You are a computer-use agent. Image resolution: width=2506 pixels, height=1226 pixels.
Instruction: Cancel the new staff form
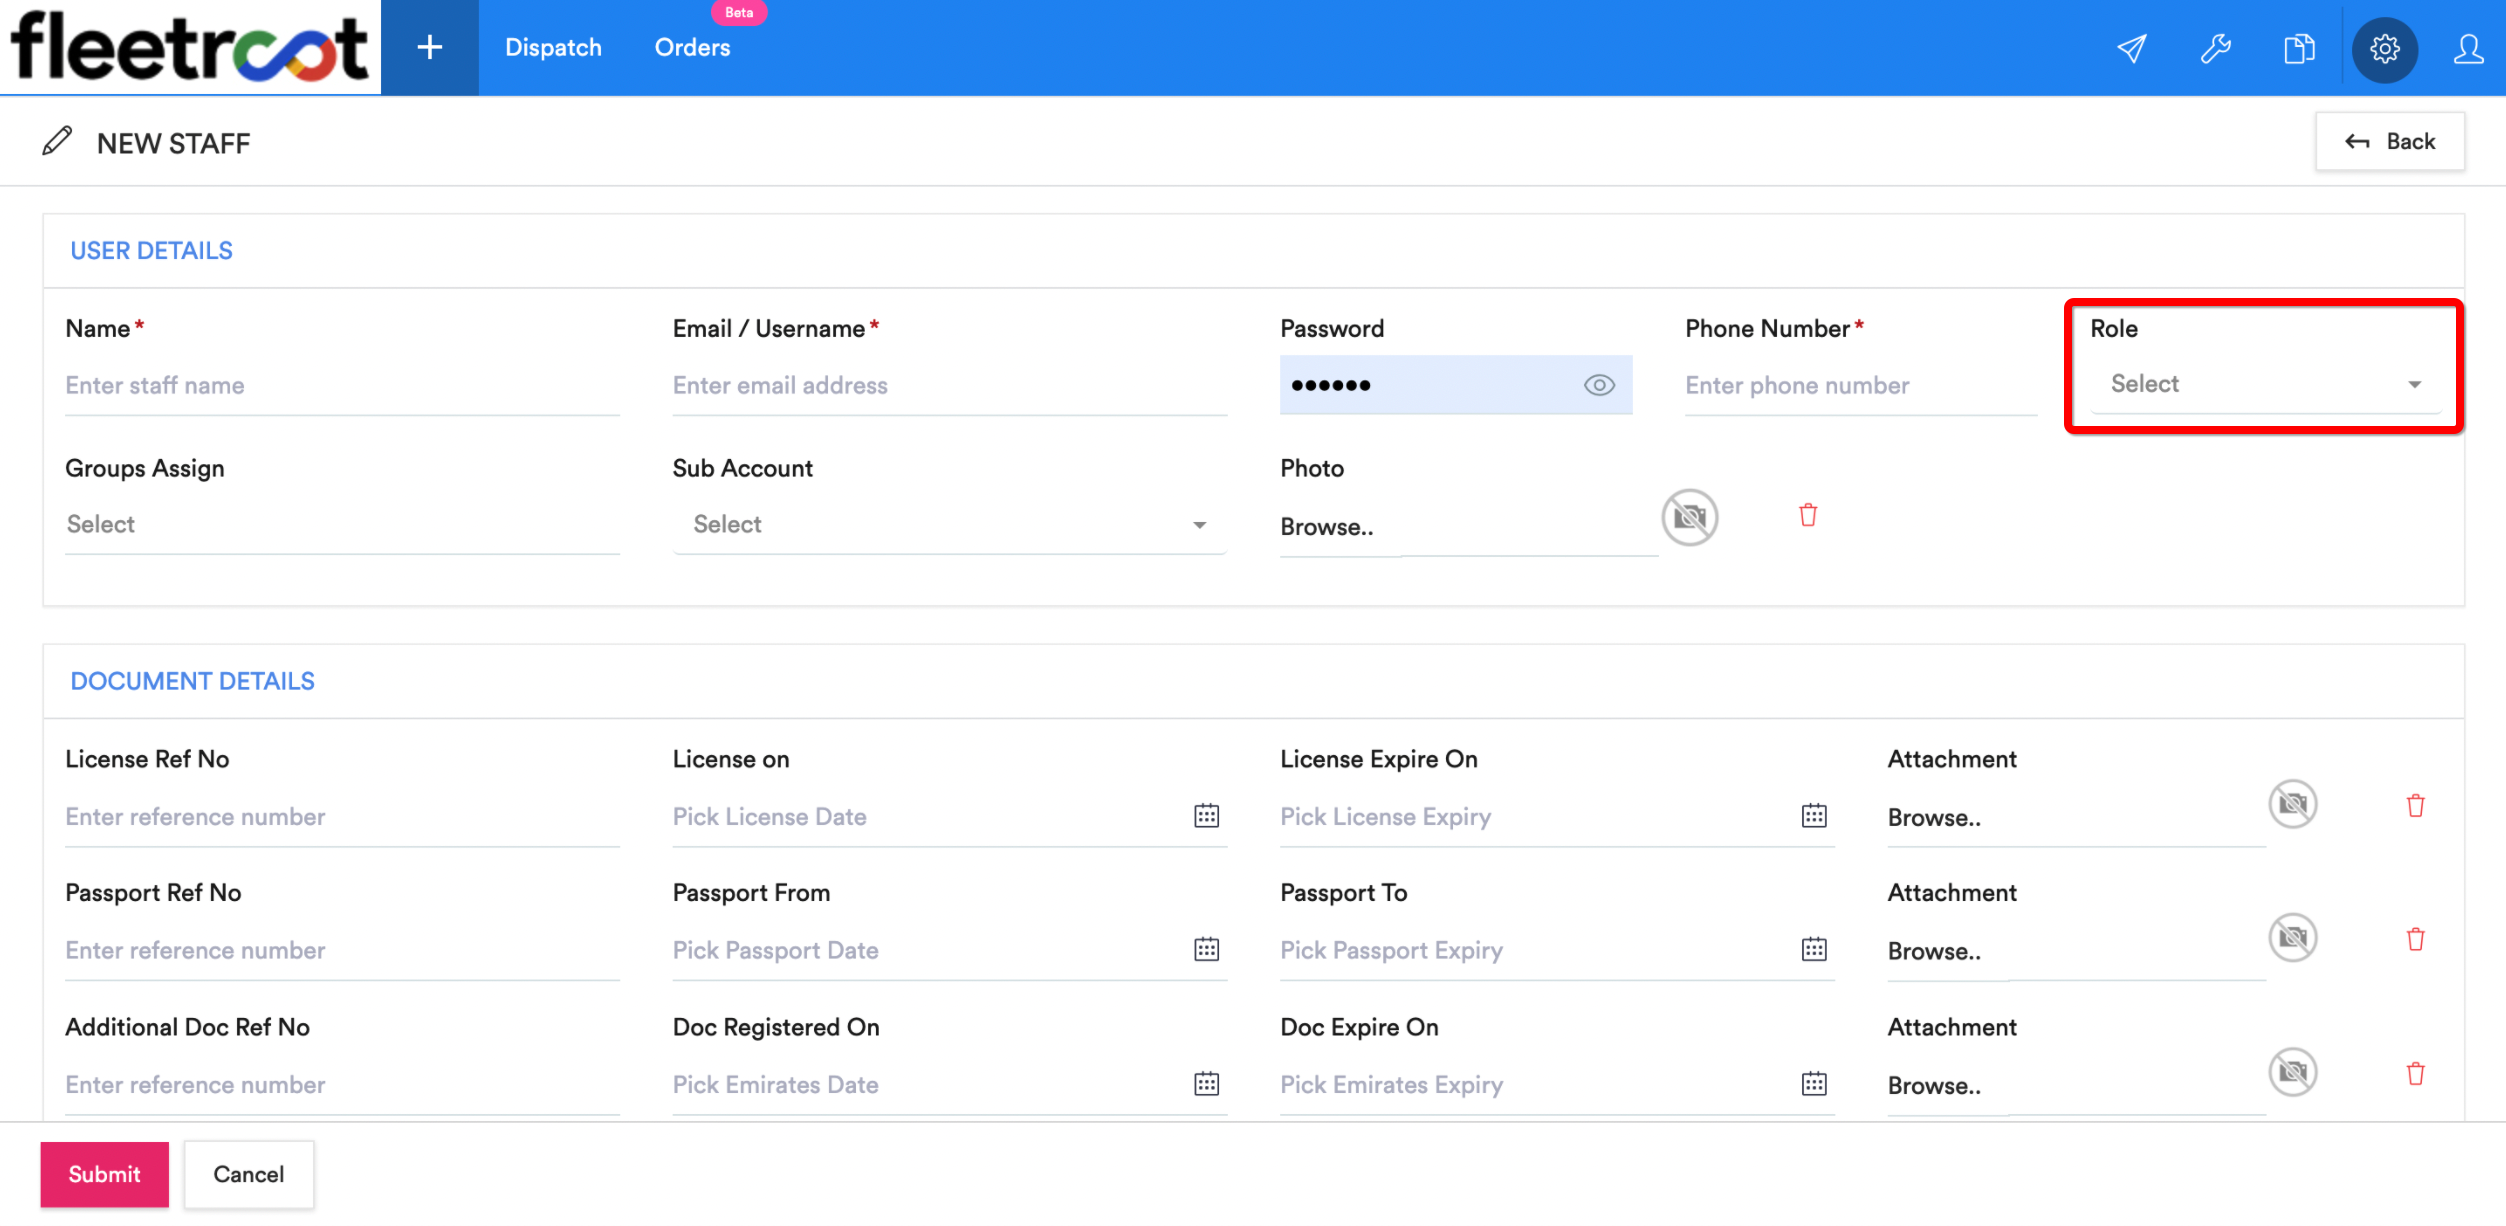coord(248,1174)
